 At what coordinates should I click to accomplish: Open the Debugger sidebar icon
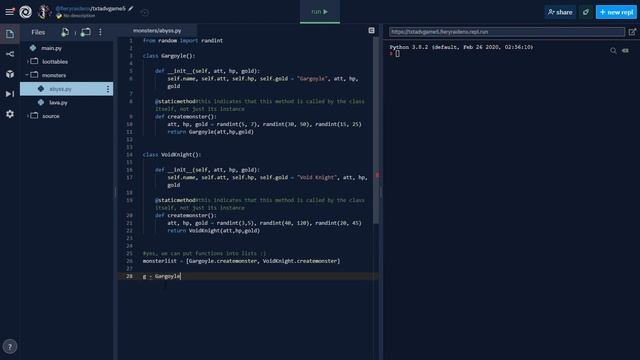pyautogui.click(x=10, y=94)
